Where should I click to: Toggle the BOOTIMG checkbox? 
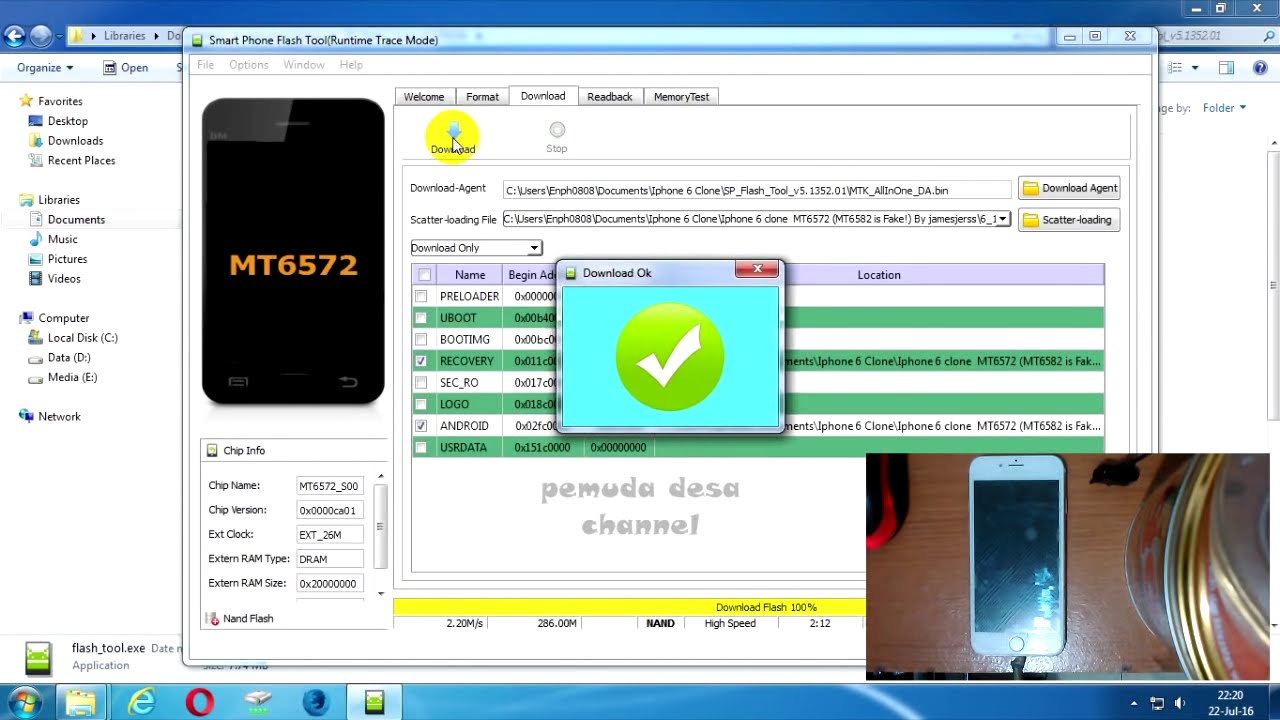(421, 339)
